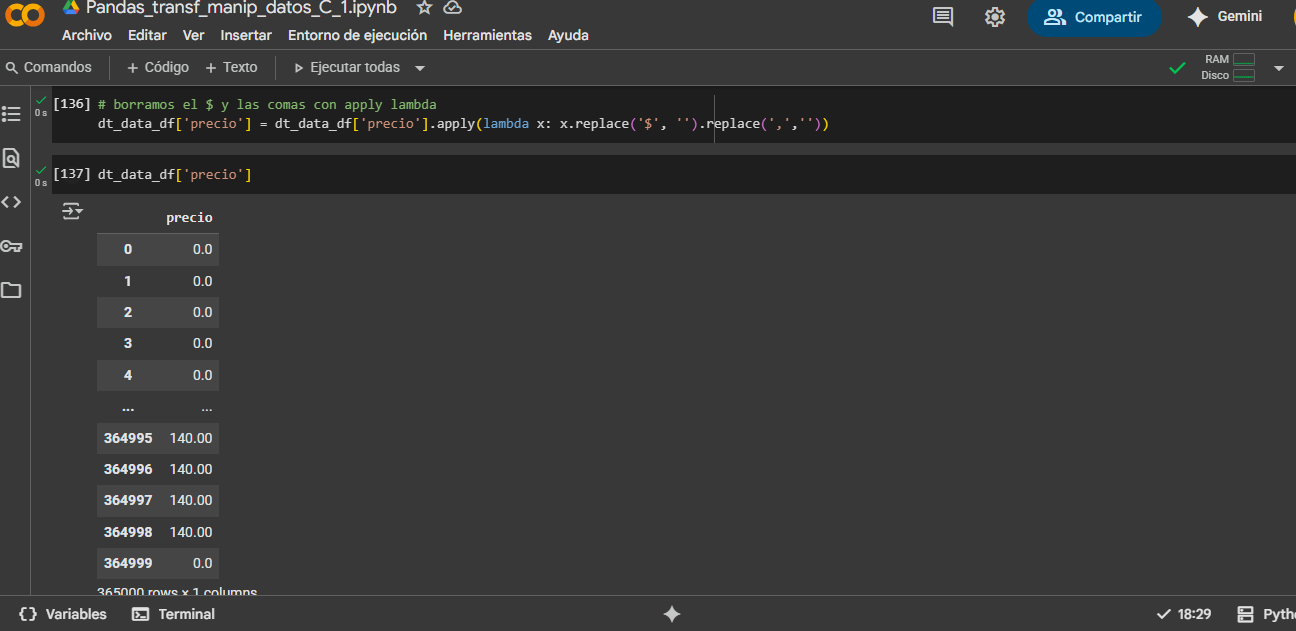Open notebook settings gear icon
The height and width of the screenshot is (631, 1296).
tap(994, 17)
